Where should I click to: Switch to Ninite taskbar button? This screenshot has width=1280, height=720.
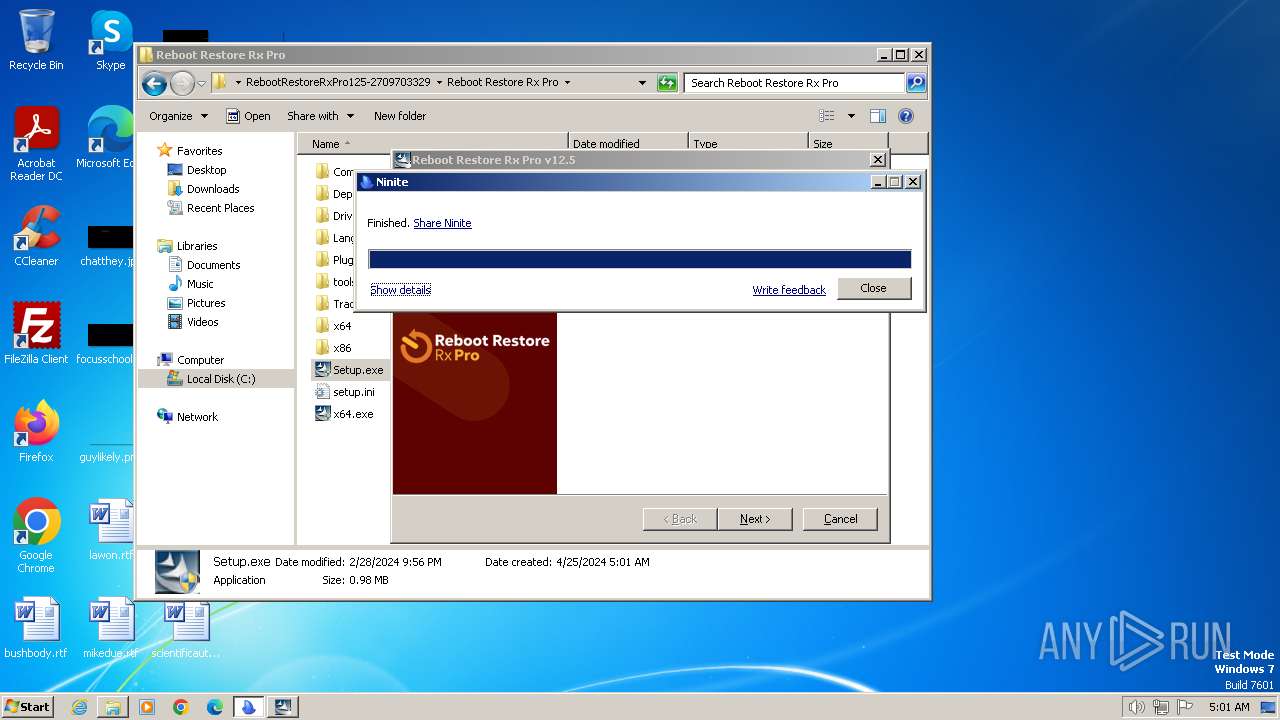click(x=249, y=707)
